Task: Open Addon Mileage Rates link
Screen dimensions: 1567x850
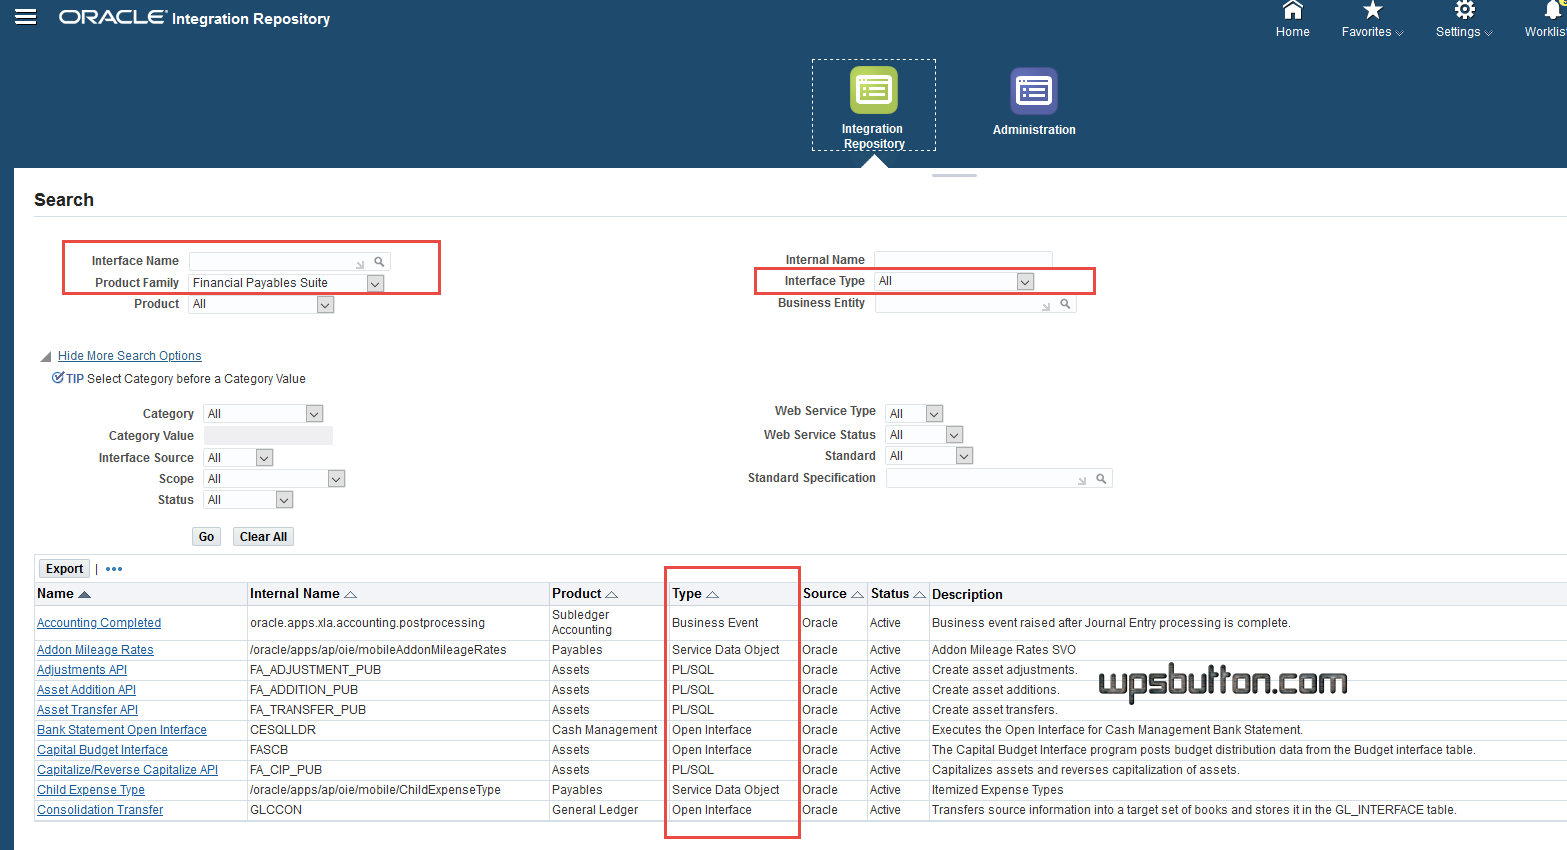Action: (95, 650)
